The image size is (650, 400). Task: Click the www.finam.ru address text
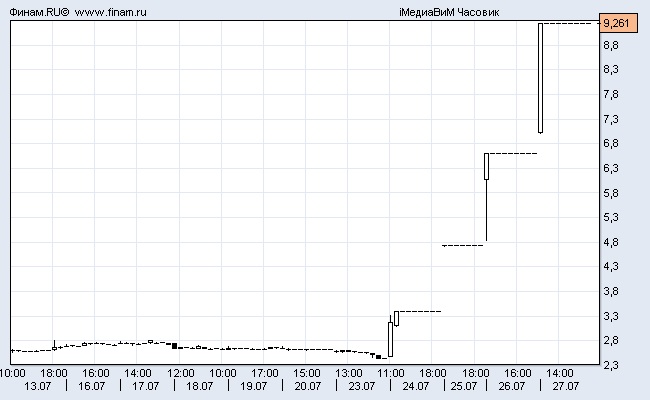point(111,12)
